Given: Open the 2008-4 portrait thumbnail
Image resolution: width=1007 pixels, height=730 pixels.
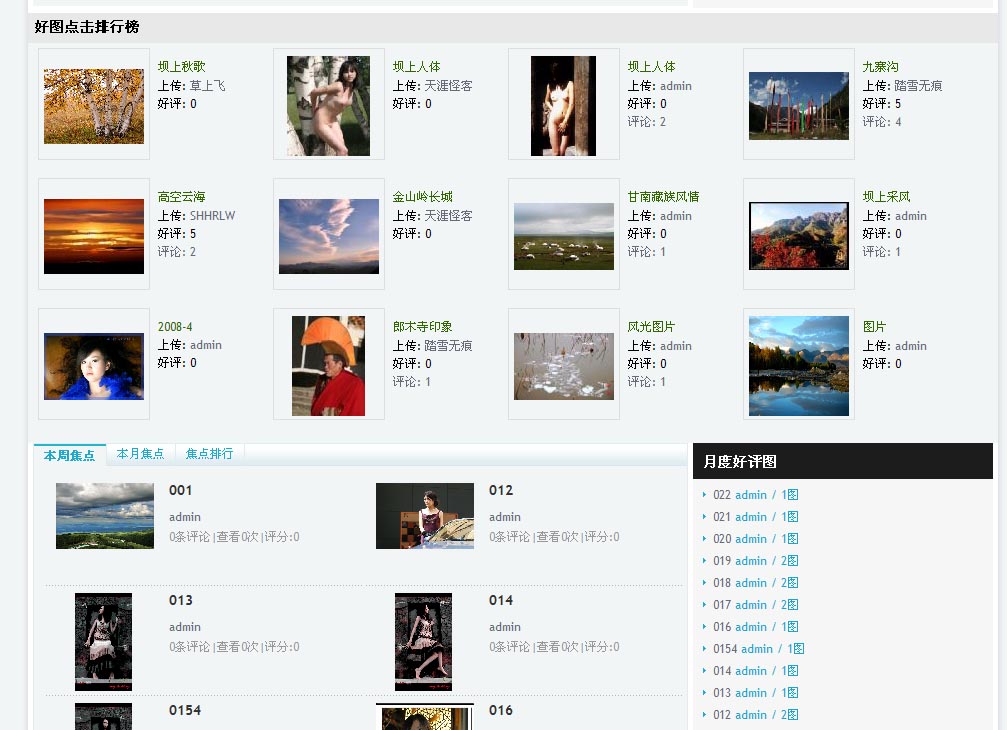Looking at the screenshot, I should point(94,367).
